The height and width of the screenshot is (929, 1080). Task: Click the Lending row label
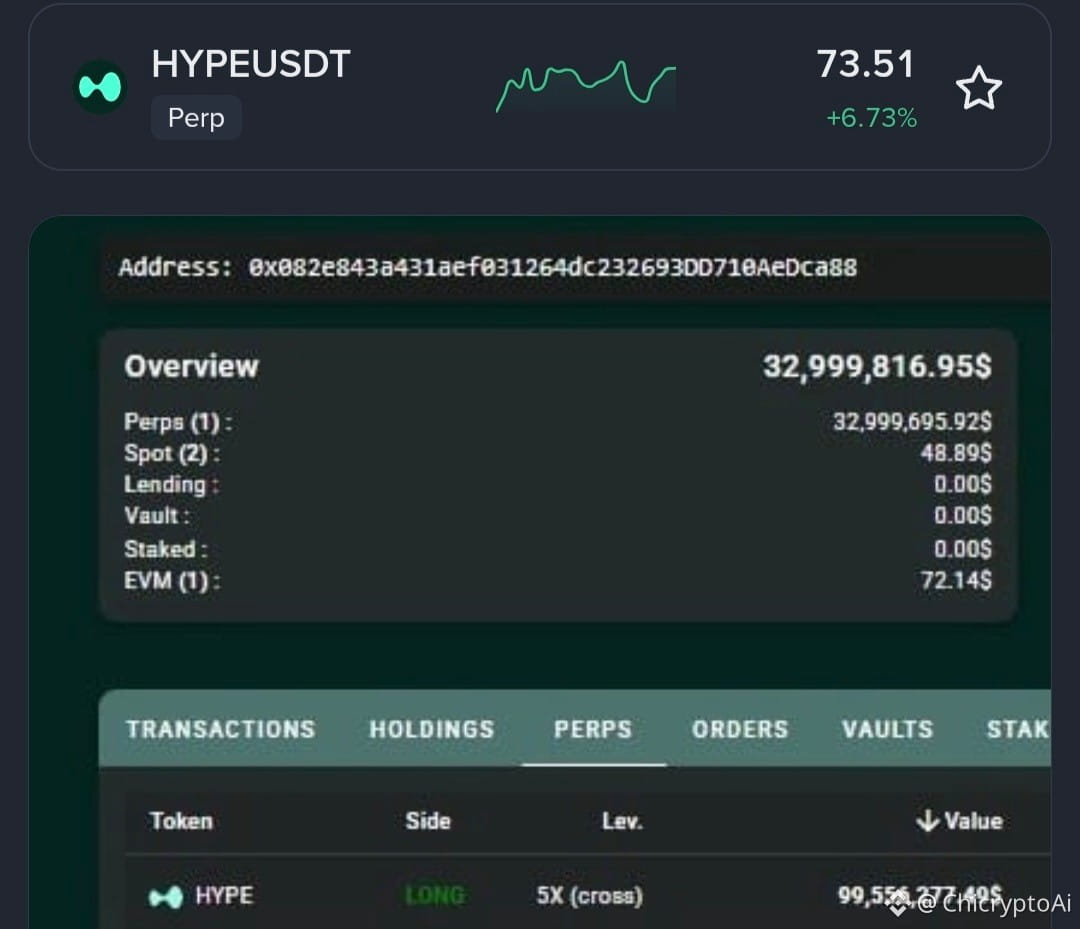pyautogui.click(x=172, y=485)
